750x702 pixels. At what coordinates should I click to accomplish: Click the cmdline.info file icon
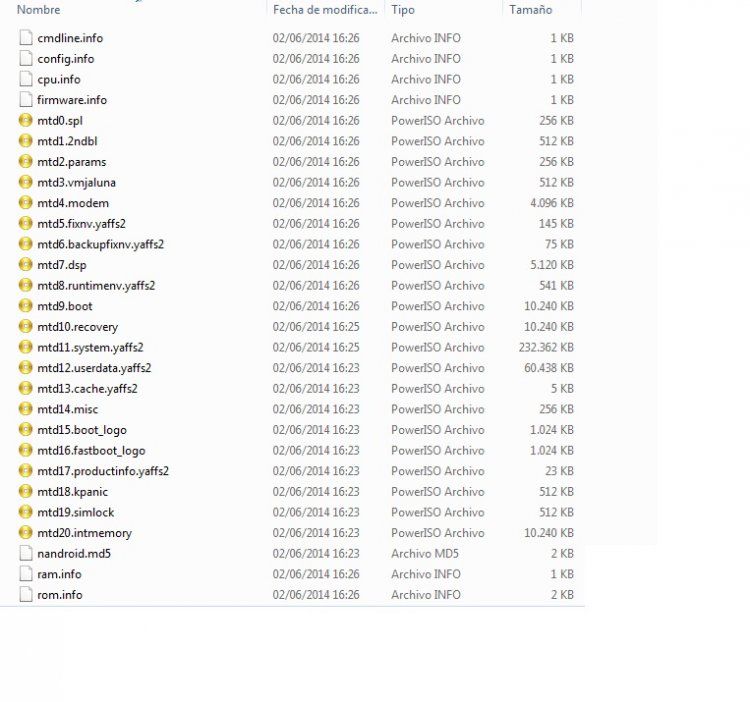25,38
